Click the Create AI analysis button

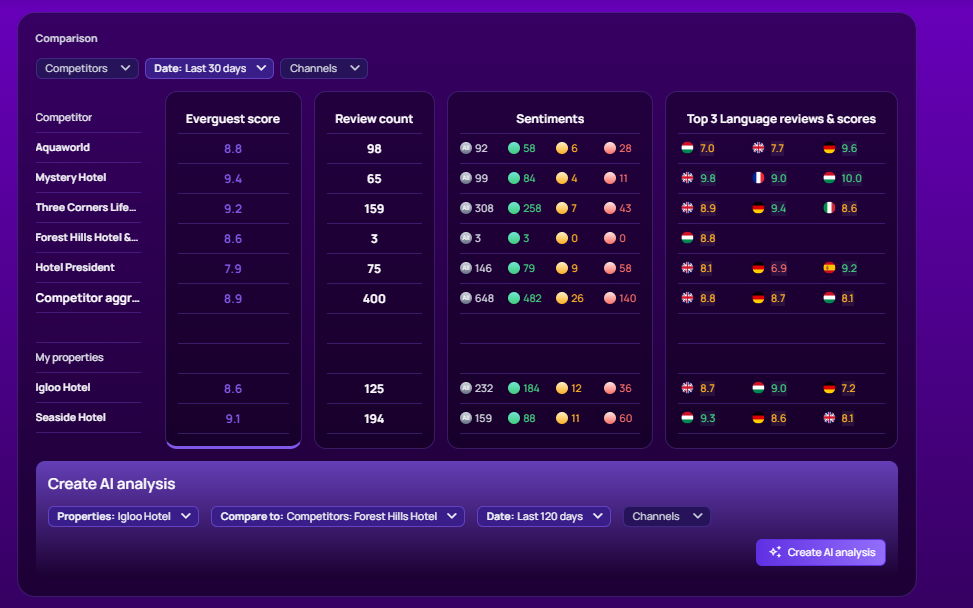(820, 552)
